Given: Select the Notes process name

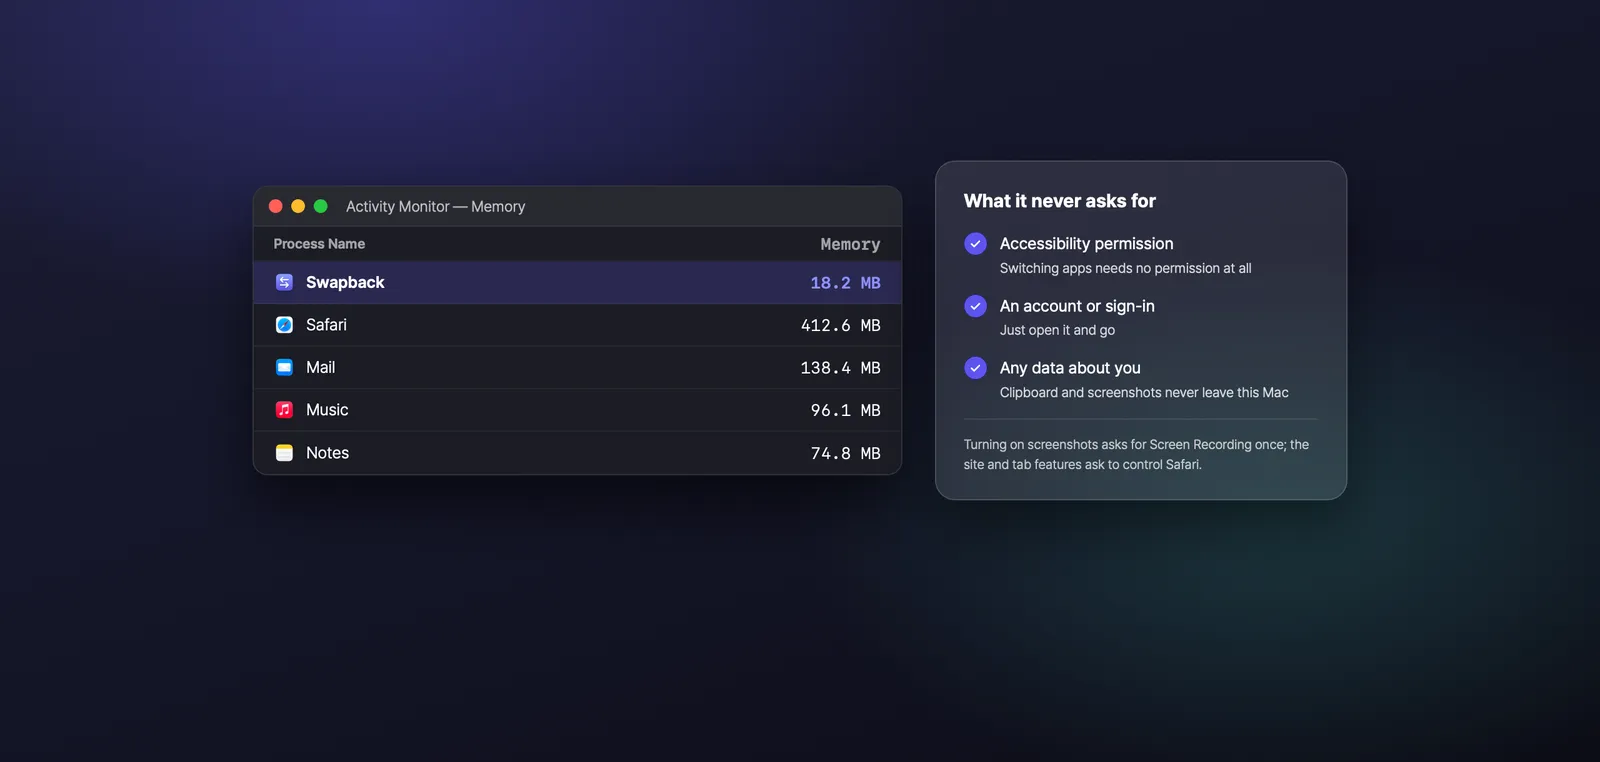Looking at the screenshot, I should 327,453.
